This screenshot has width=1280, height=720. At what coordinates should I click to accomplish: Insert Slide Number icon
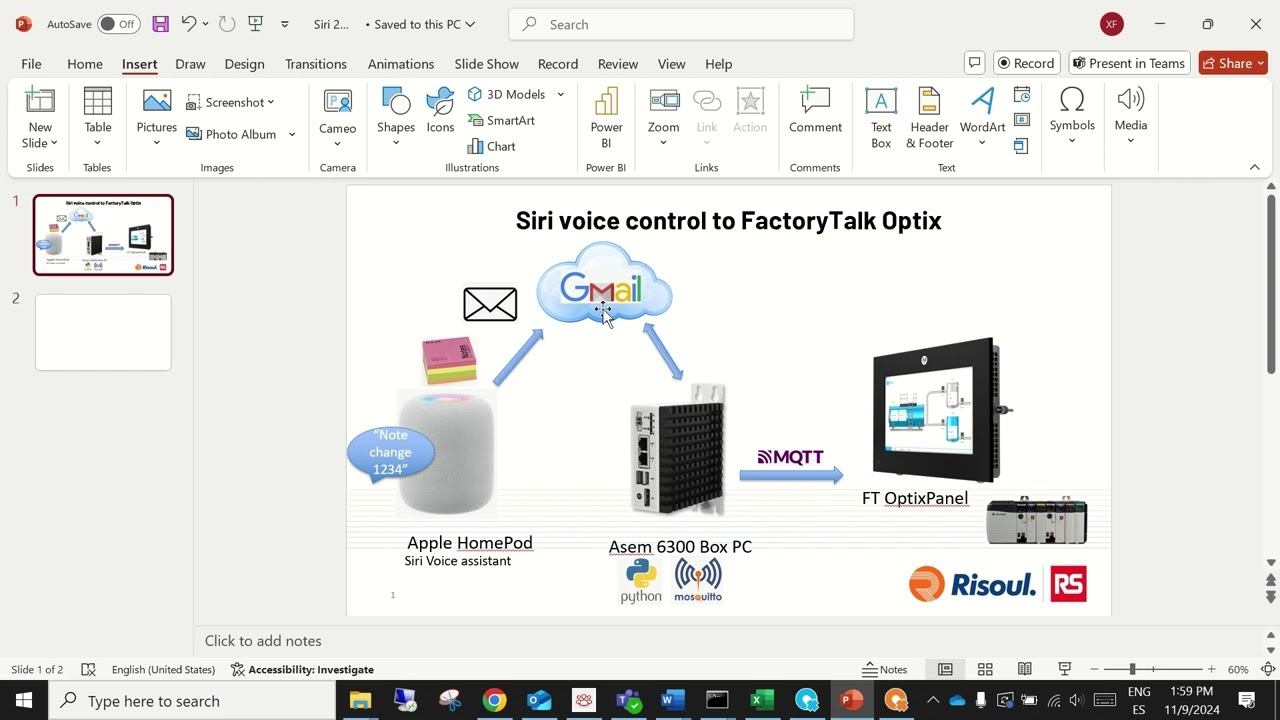pos(1021,120)
